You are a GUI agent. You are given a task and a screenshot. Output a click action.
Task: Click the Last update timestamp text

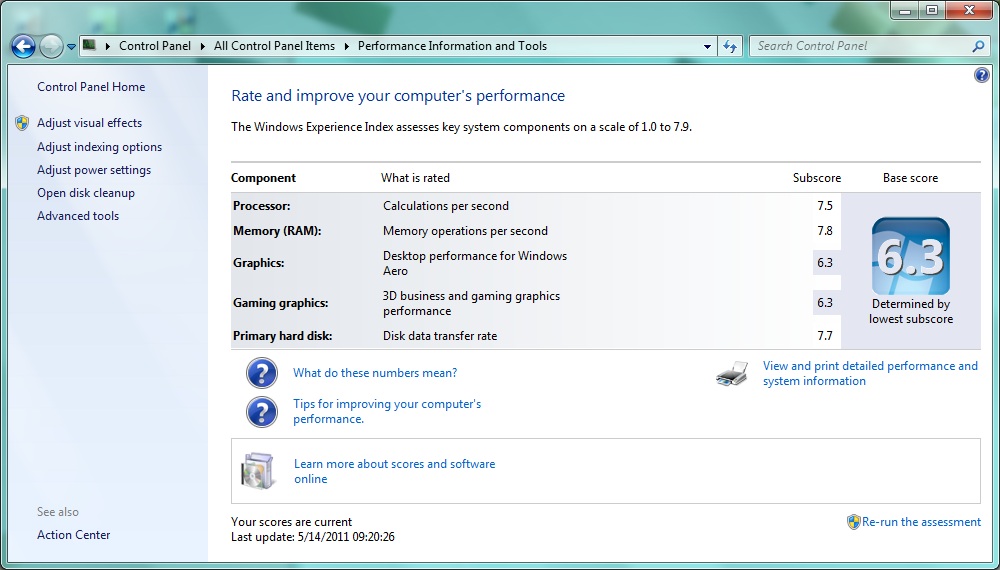coord(312,537)
